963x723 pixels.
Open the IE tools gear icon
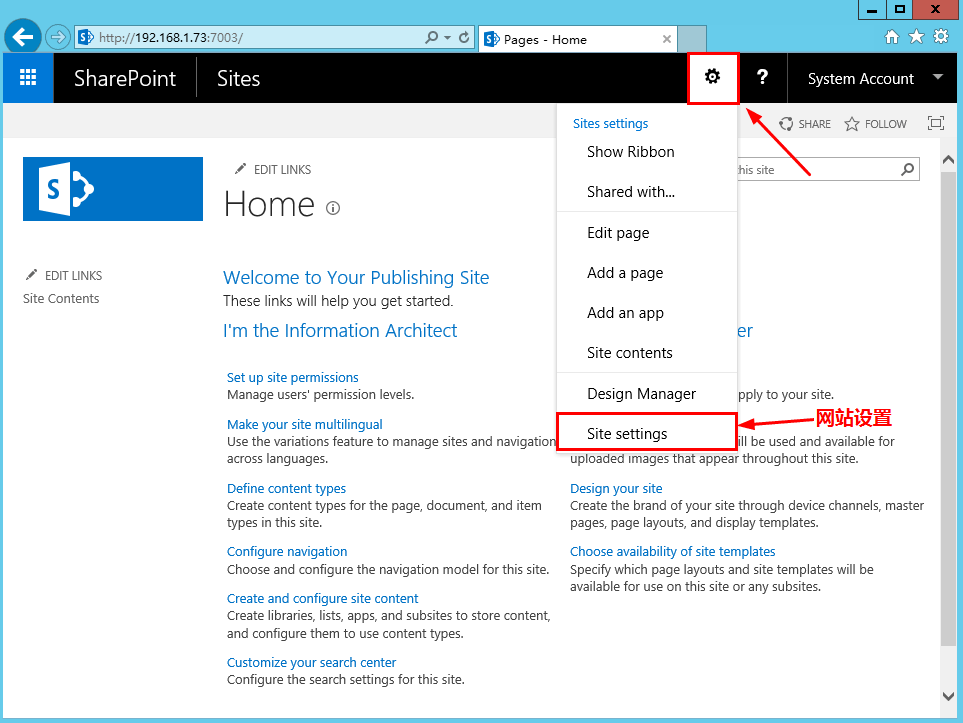coord(941,37)
